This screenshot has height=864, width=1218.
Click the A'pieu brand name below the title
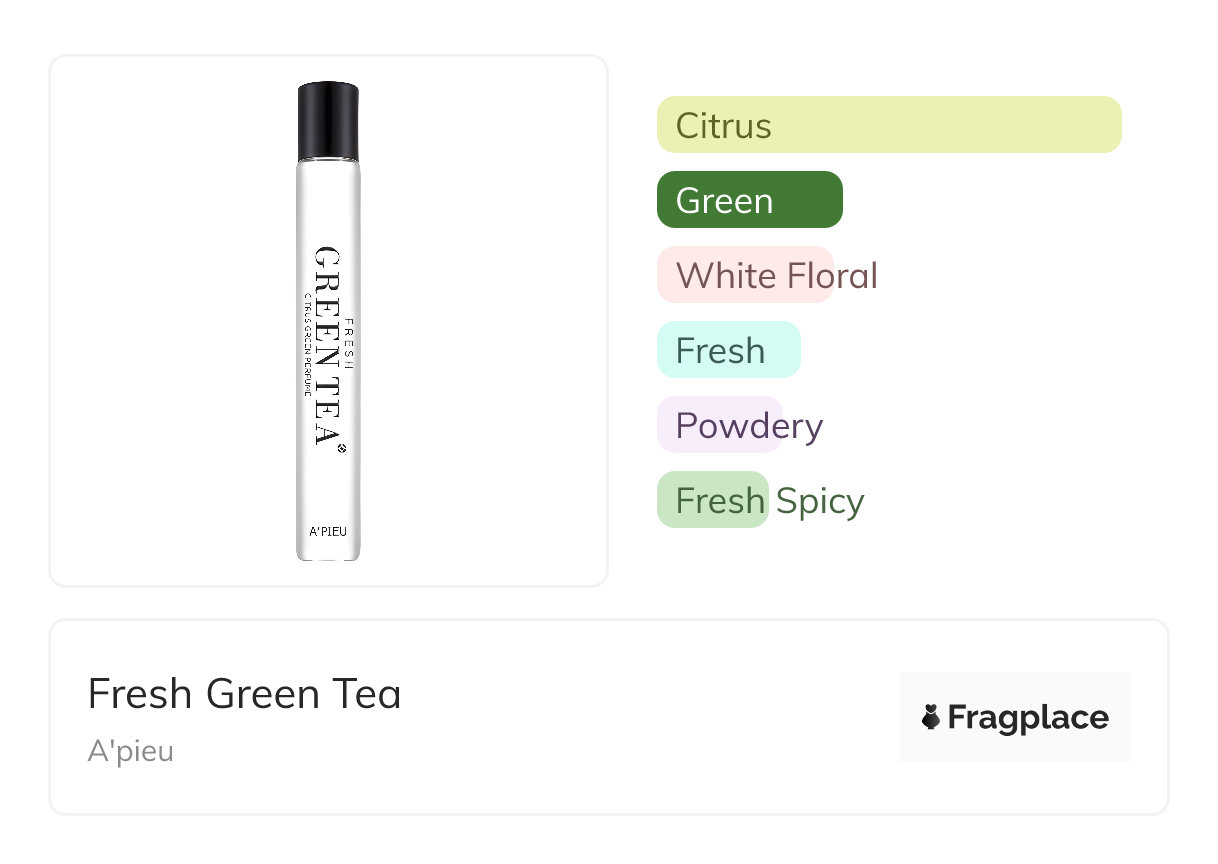(131, 751)
